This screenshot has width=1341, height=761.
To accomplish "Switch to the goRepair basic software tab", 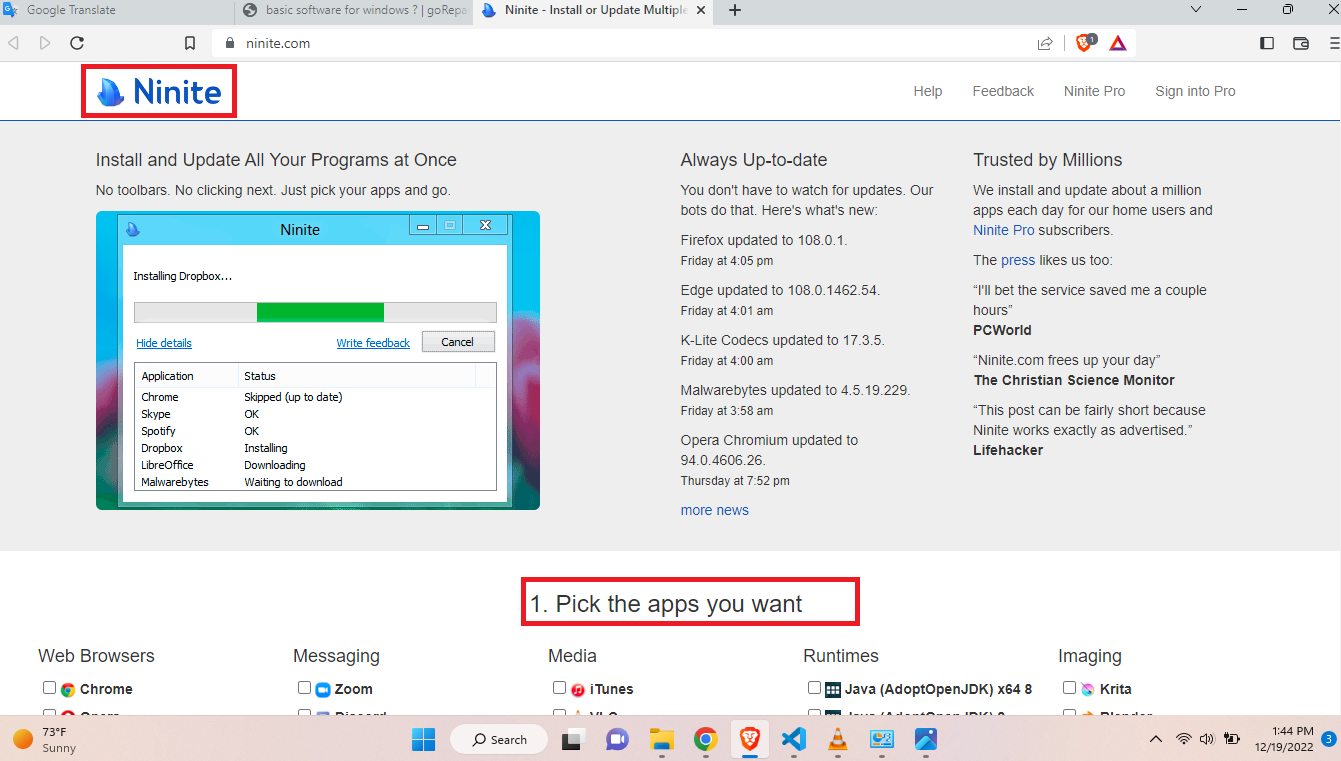I will click(355, 10).
